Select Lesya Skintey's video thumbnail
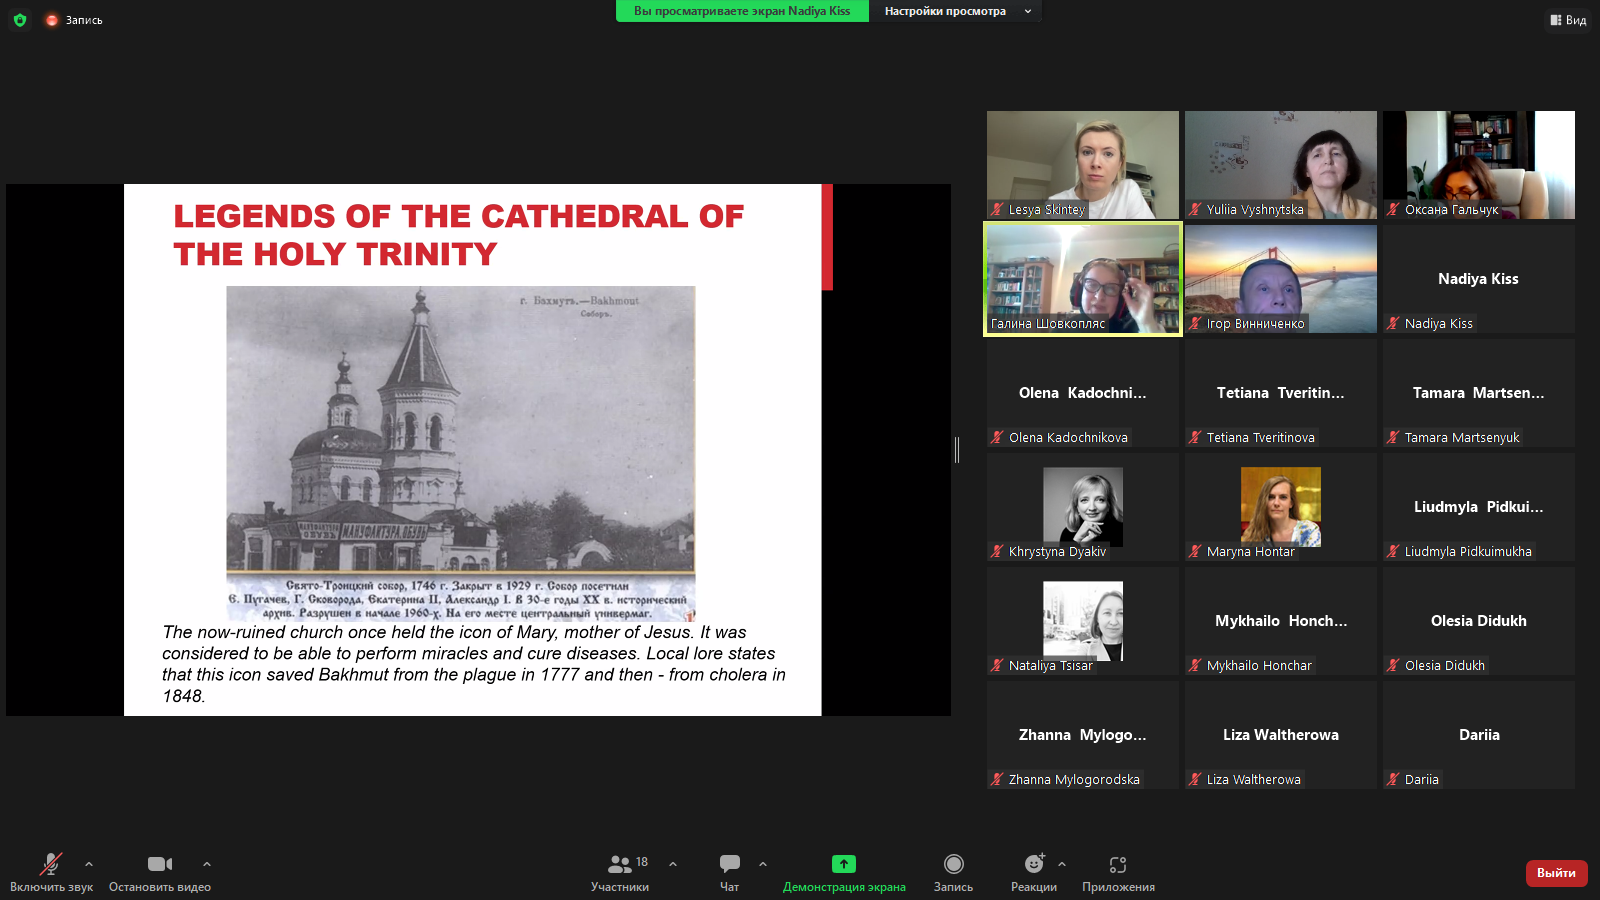 (x=1082, y=164)
